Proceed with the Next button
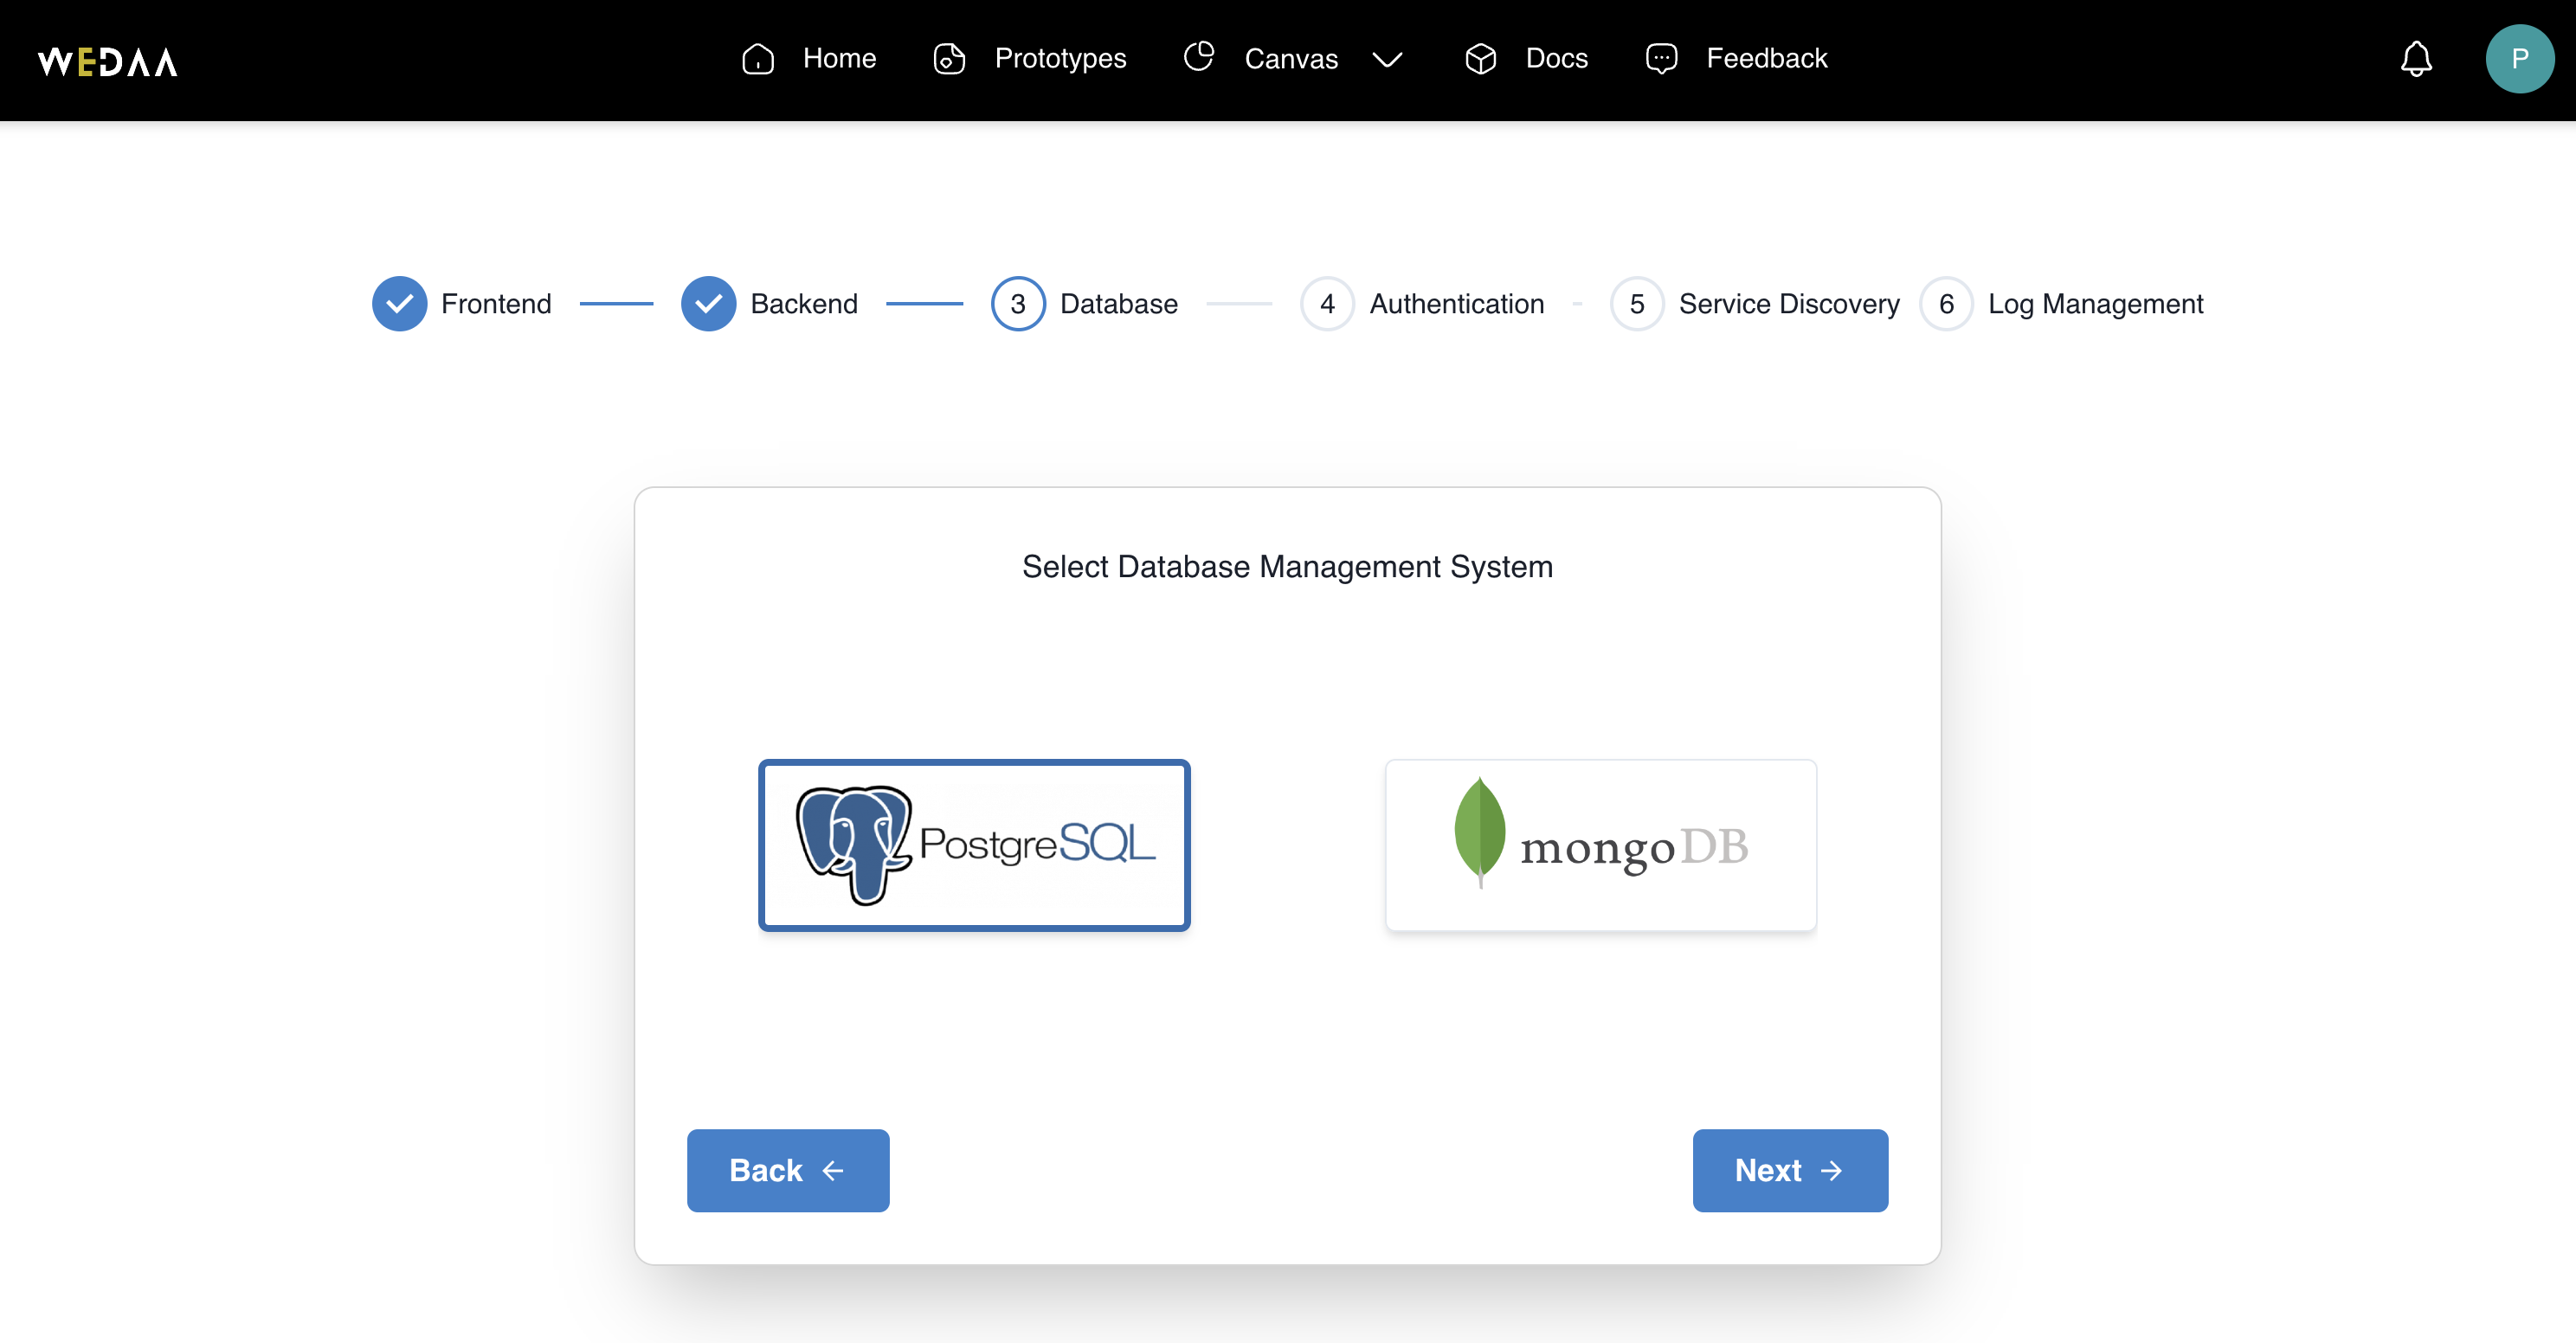This screenshot has height=1343, width=2576. pos(1790,1170)
